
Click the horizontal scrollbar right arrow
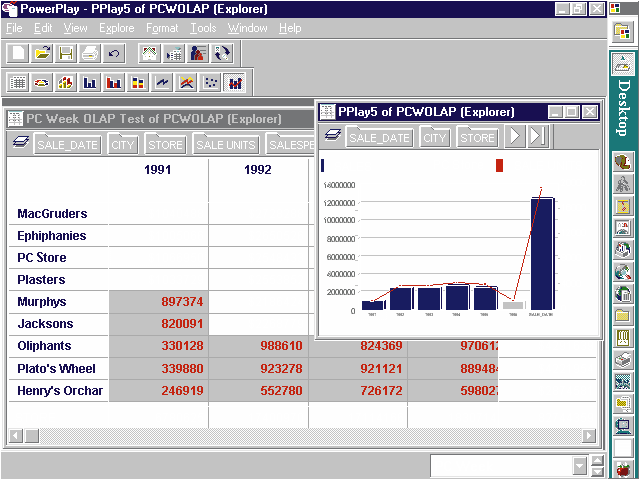click(589, 436)
